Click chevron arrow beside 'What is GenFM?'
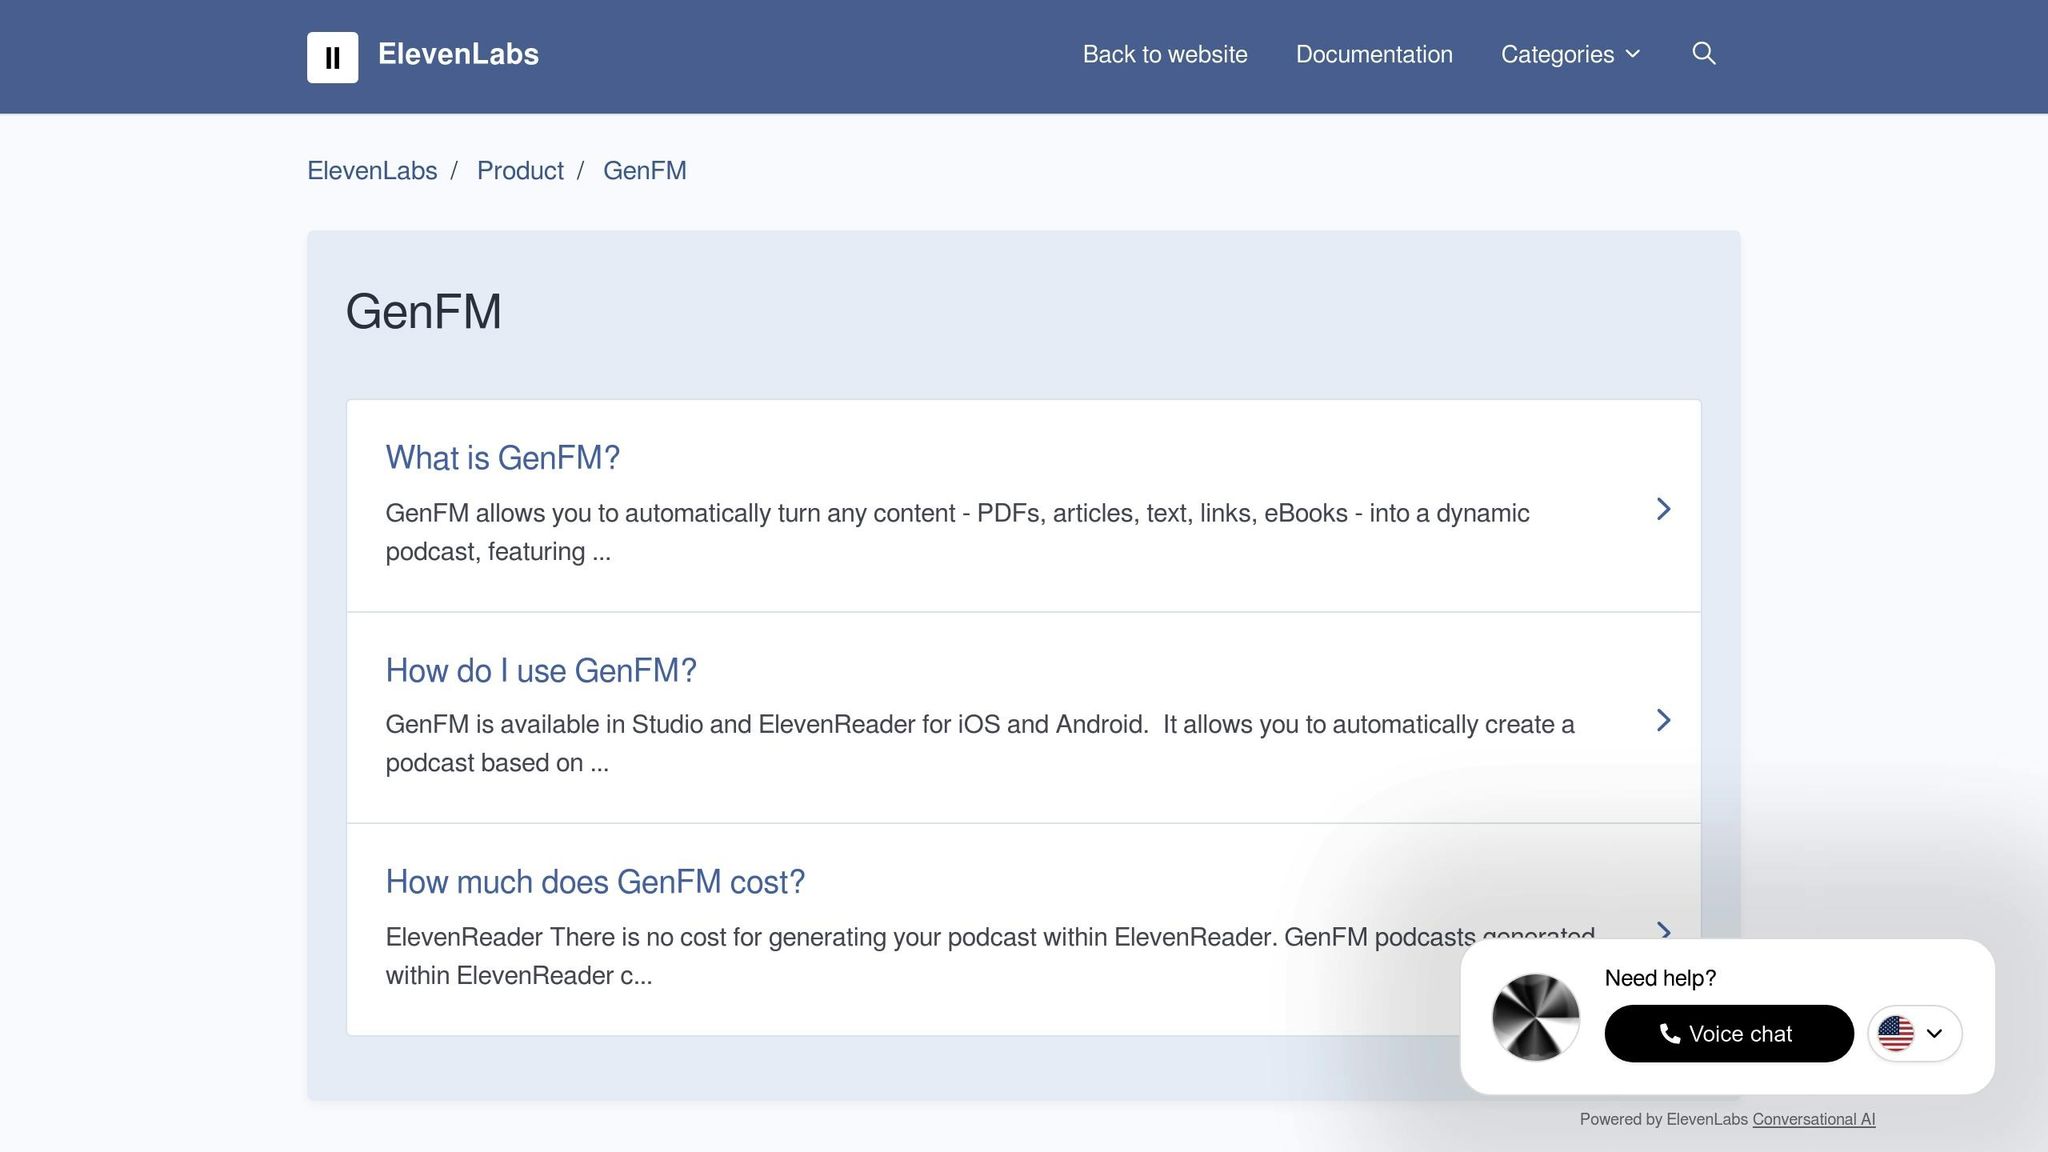2048x1152 pixels. tap(1663, 509)
